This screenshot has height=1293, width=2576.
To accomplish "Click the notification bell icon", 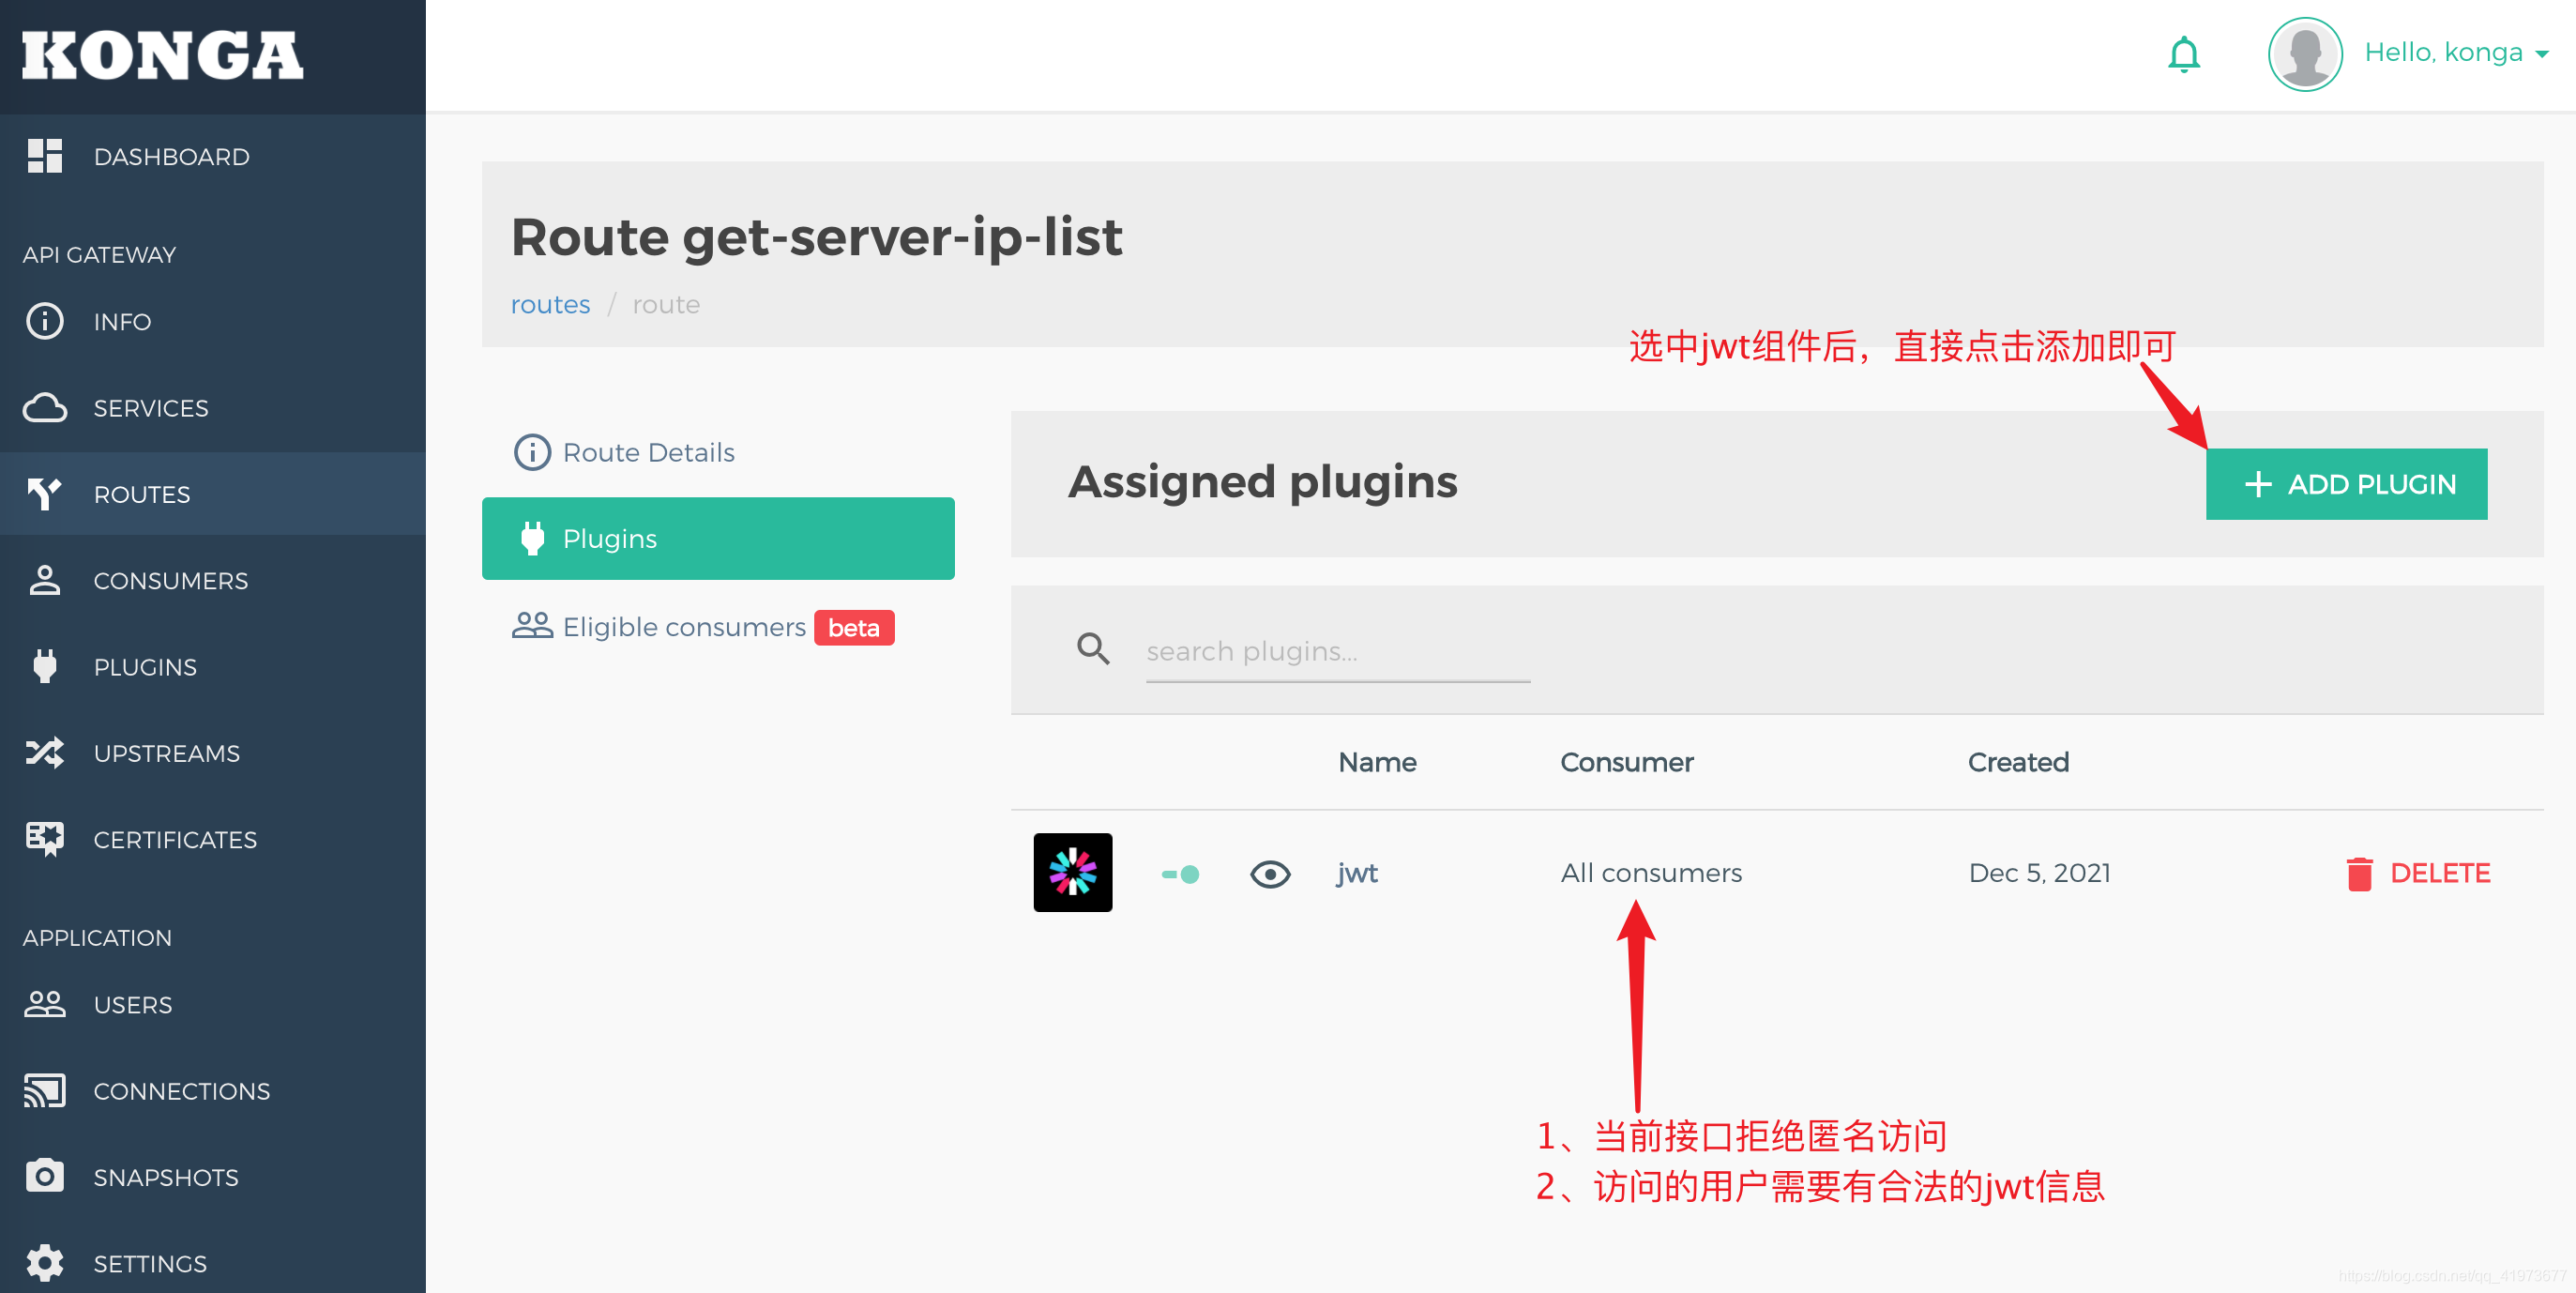I will (x=2183, y=54).
